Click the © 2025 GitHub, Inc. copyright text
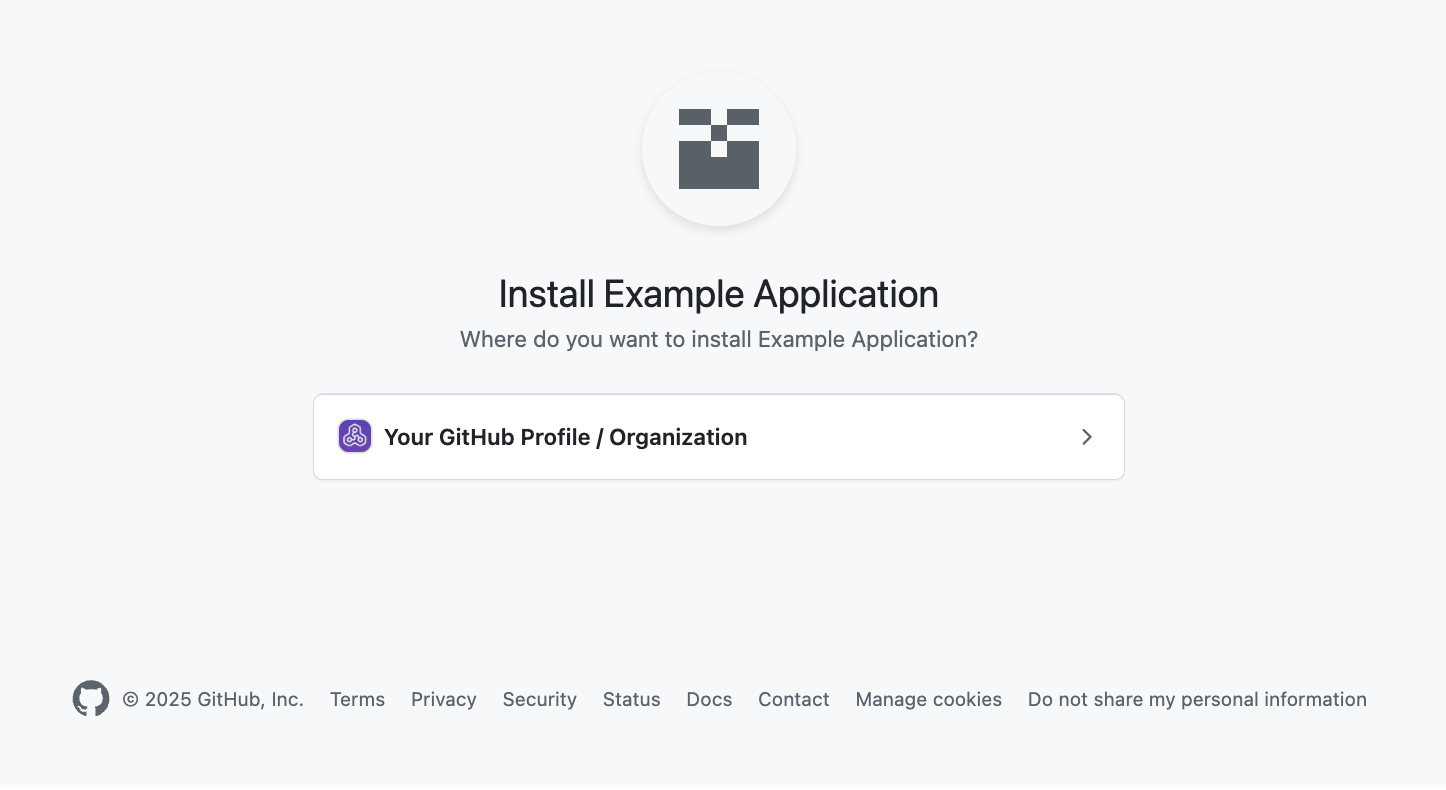 pyautogui.click(x=213, y=699)
